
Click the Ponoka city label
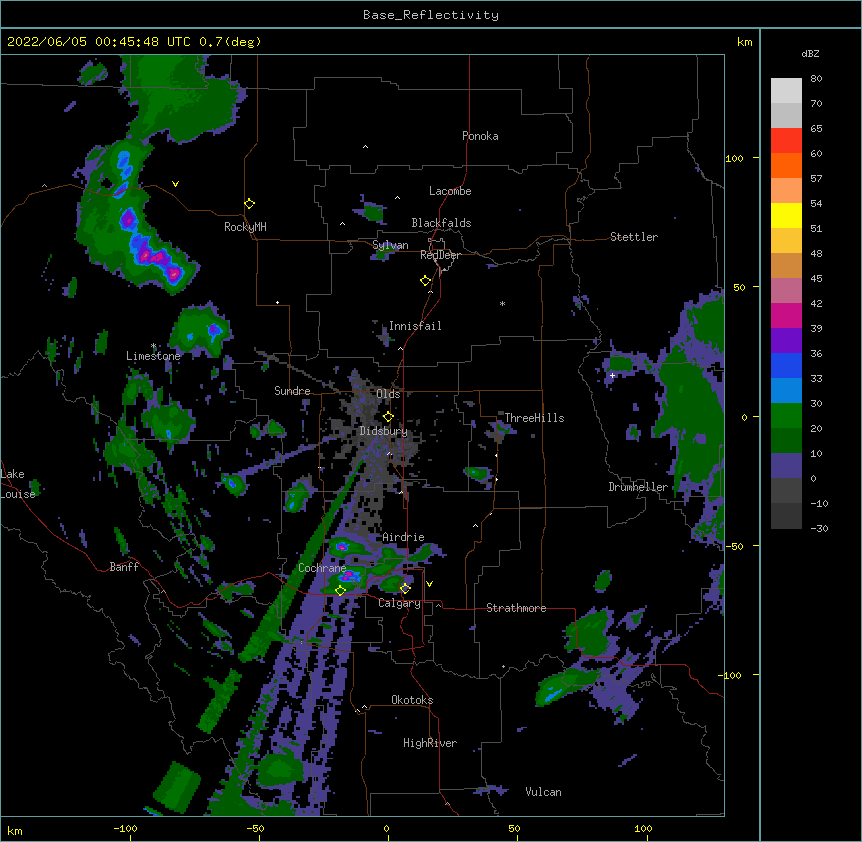[480, 136]
